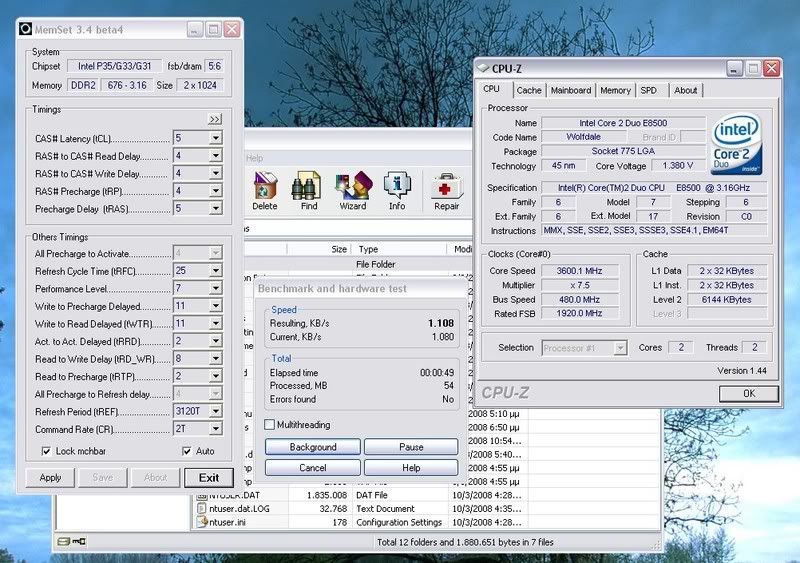Image resolution: width=800 pixels, height=563 pixels.
Task: Open Read to Write Delay (tRD_WR) dropdown
Action: click(216, 358)
